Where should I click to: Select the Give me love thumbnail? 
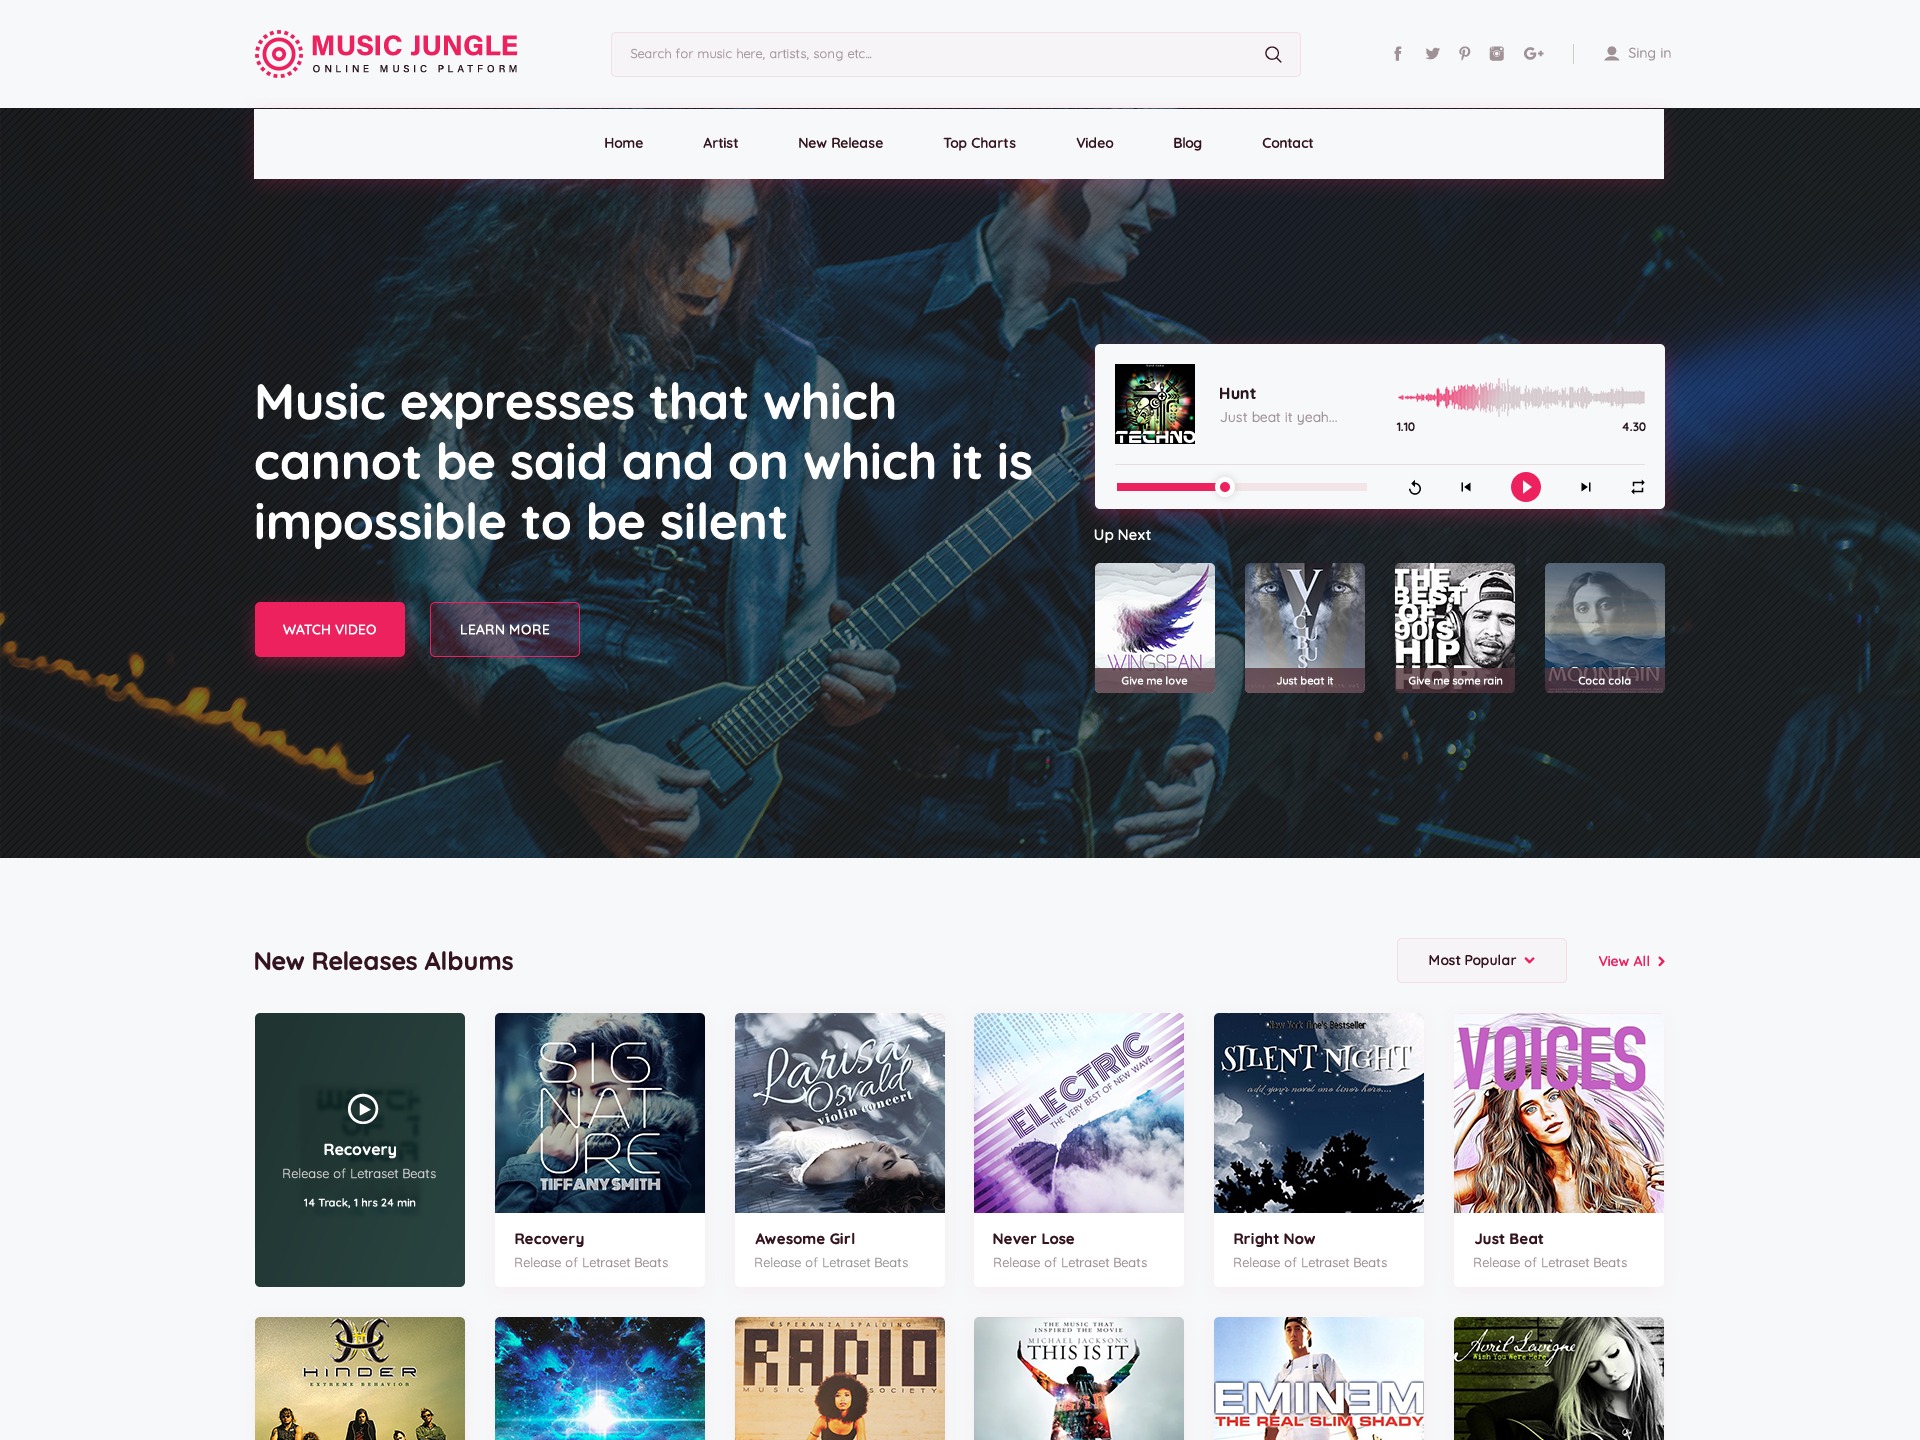[x=1155, y=628]
